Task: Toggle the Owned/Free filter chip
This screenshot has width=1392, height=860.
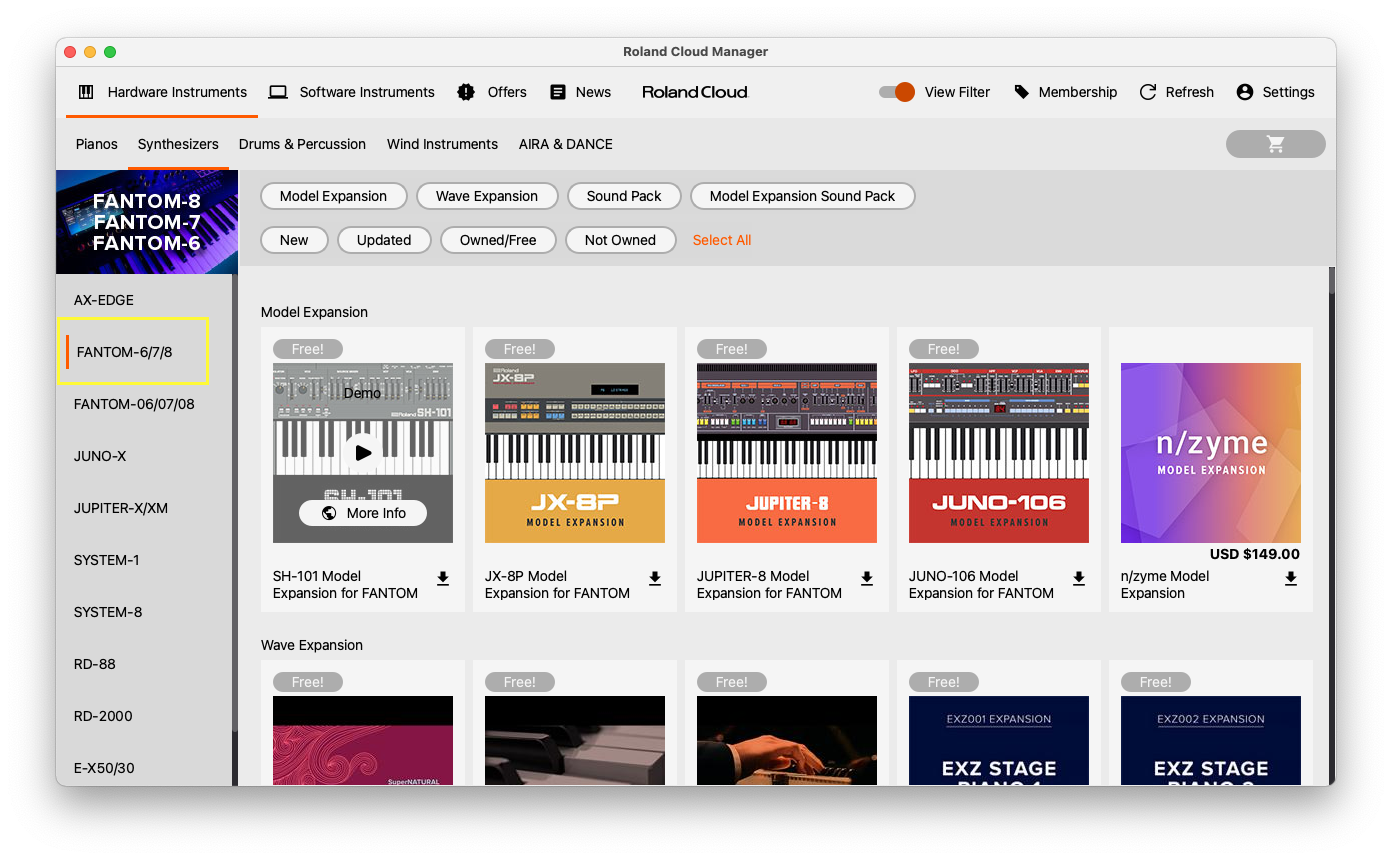Action: 498,240
